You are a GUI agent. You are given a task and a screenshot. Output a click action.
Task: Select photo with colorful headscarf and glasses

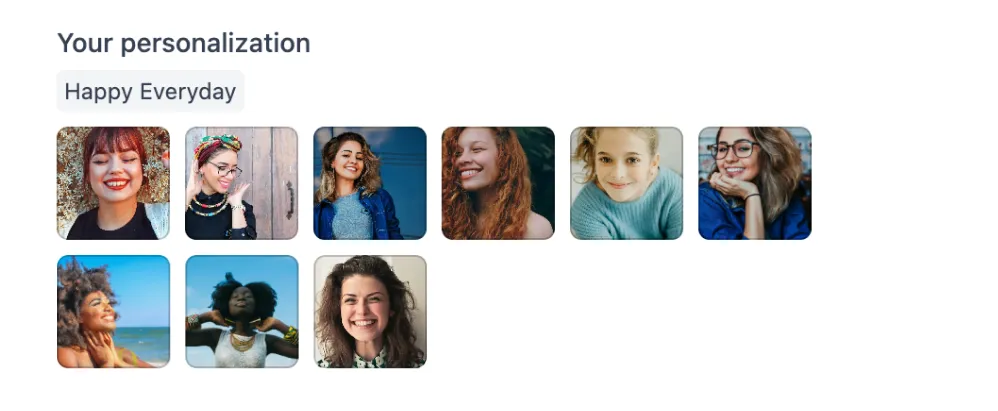(242, 183)
